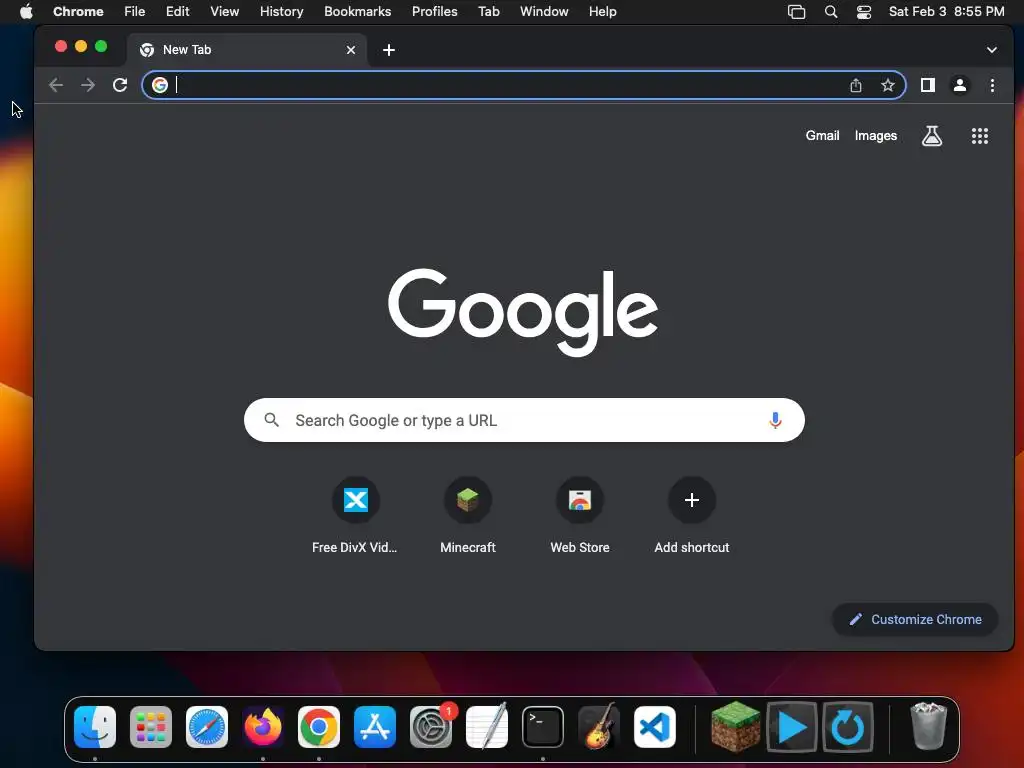Click the Google icon in address bar

[160, 85]
